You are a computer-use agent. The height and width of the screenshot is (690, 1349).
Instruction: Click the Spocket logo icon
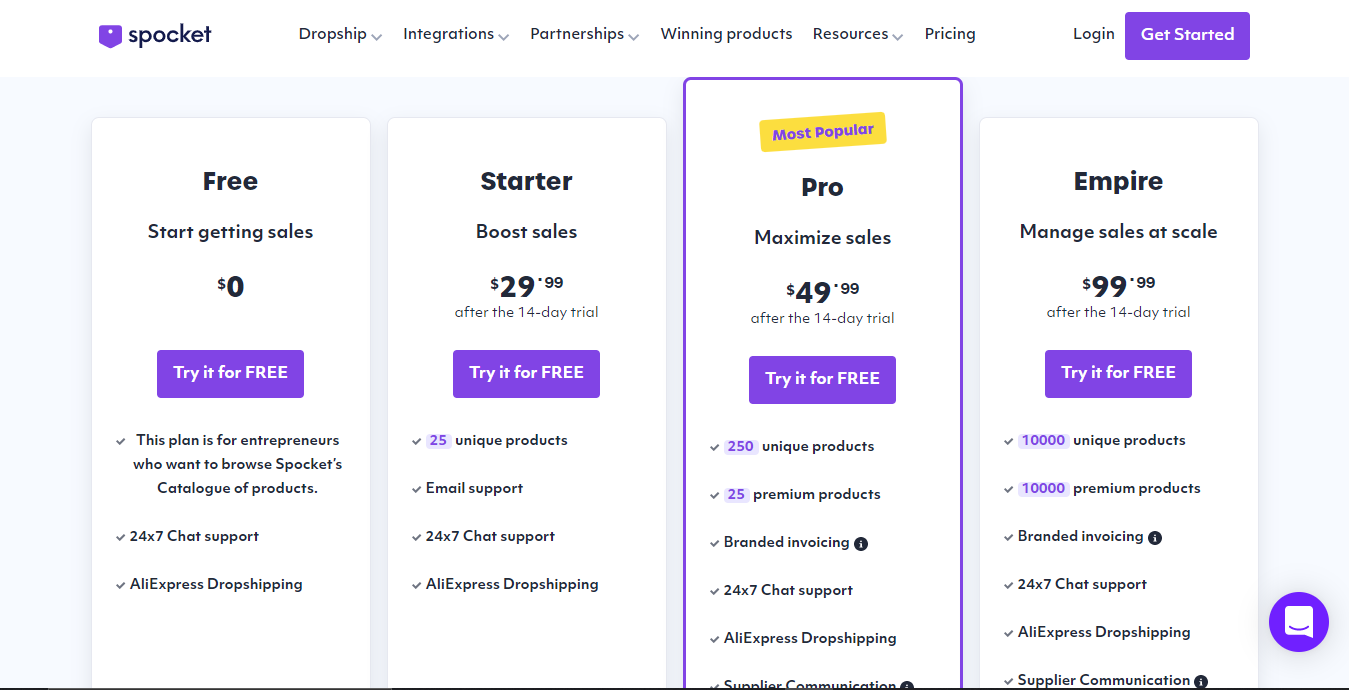coord(110,35)
